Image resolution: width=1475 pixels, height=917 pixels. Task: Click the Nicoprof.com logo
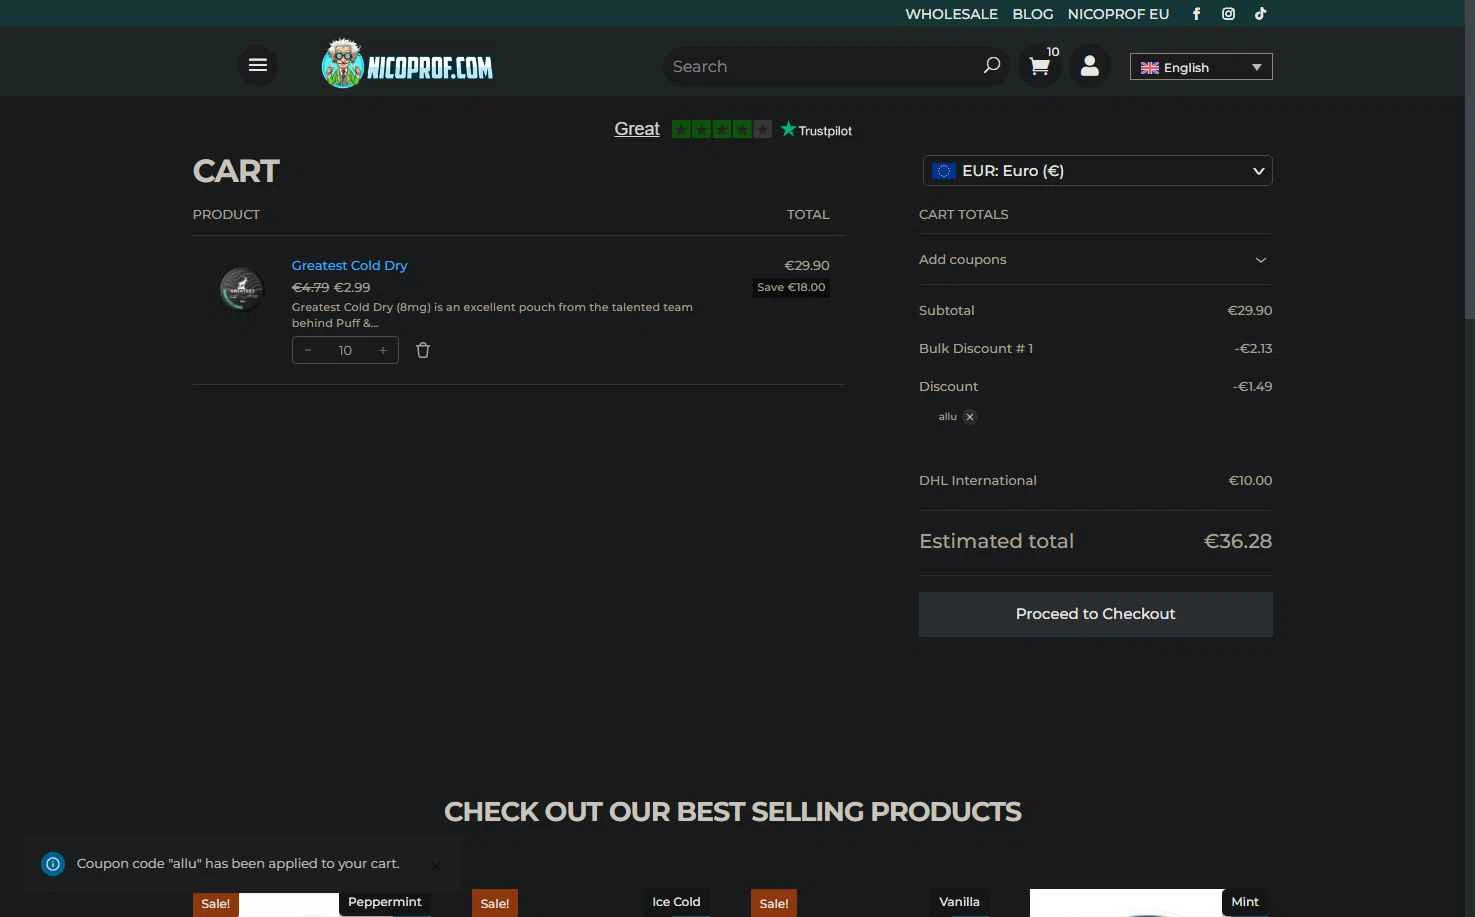[x=408, y=64]
